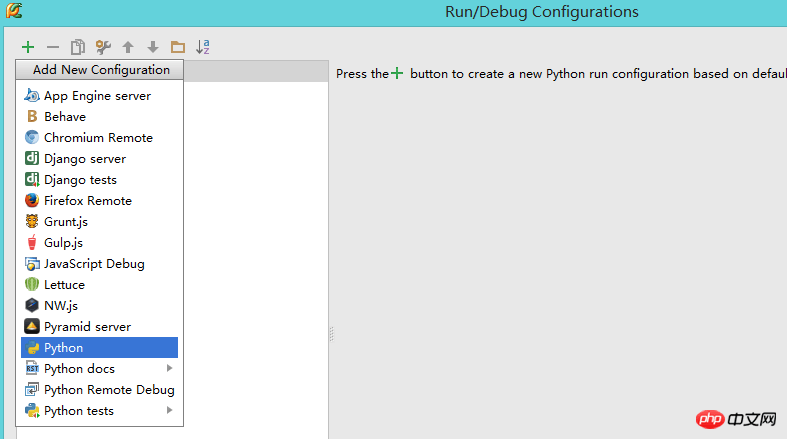Choose JavaScript Debug menu entry
Viewport: 787px width, 439px height.
click(x=99, y=263)
